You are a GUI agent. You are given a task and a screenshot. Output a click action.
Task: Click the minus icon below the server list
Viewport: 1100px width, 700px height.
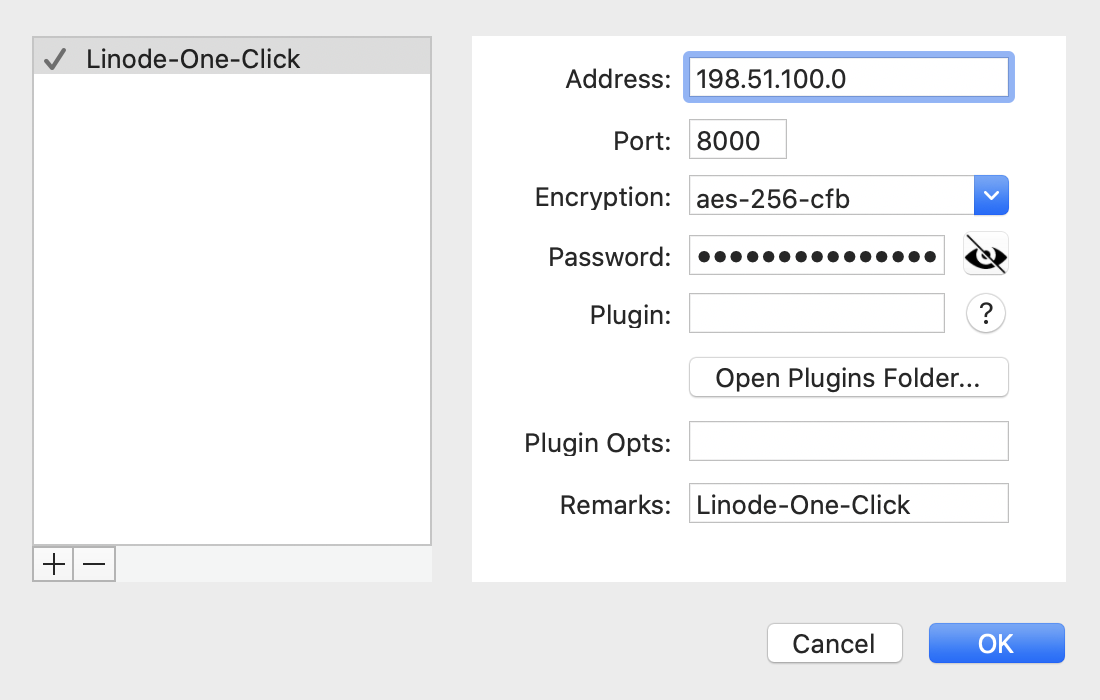(x=93, y=564)
